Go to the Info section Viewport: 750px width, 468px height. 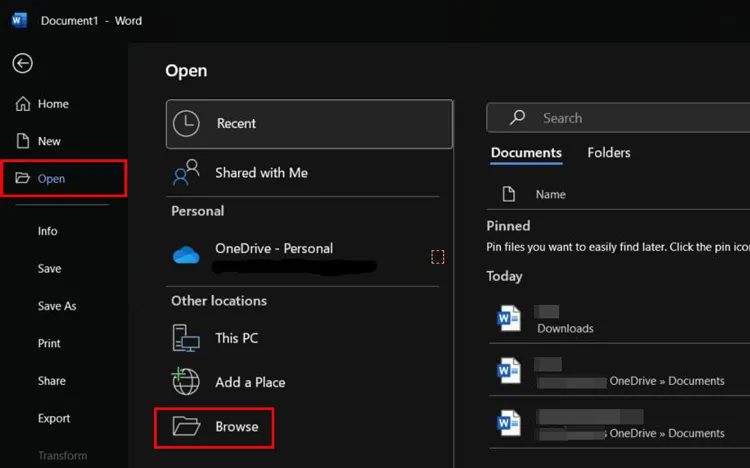[x=47, y=231]
